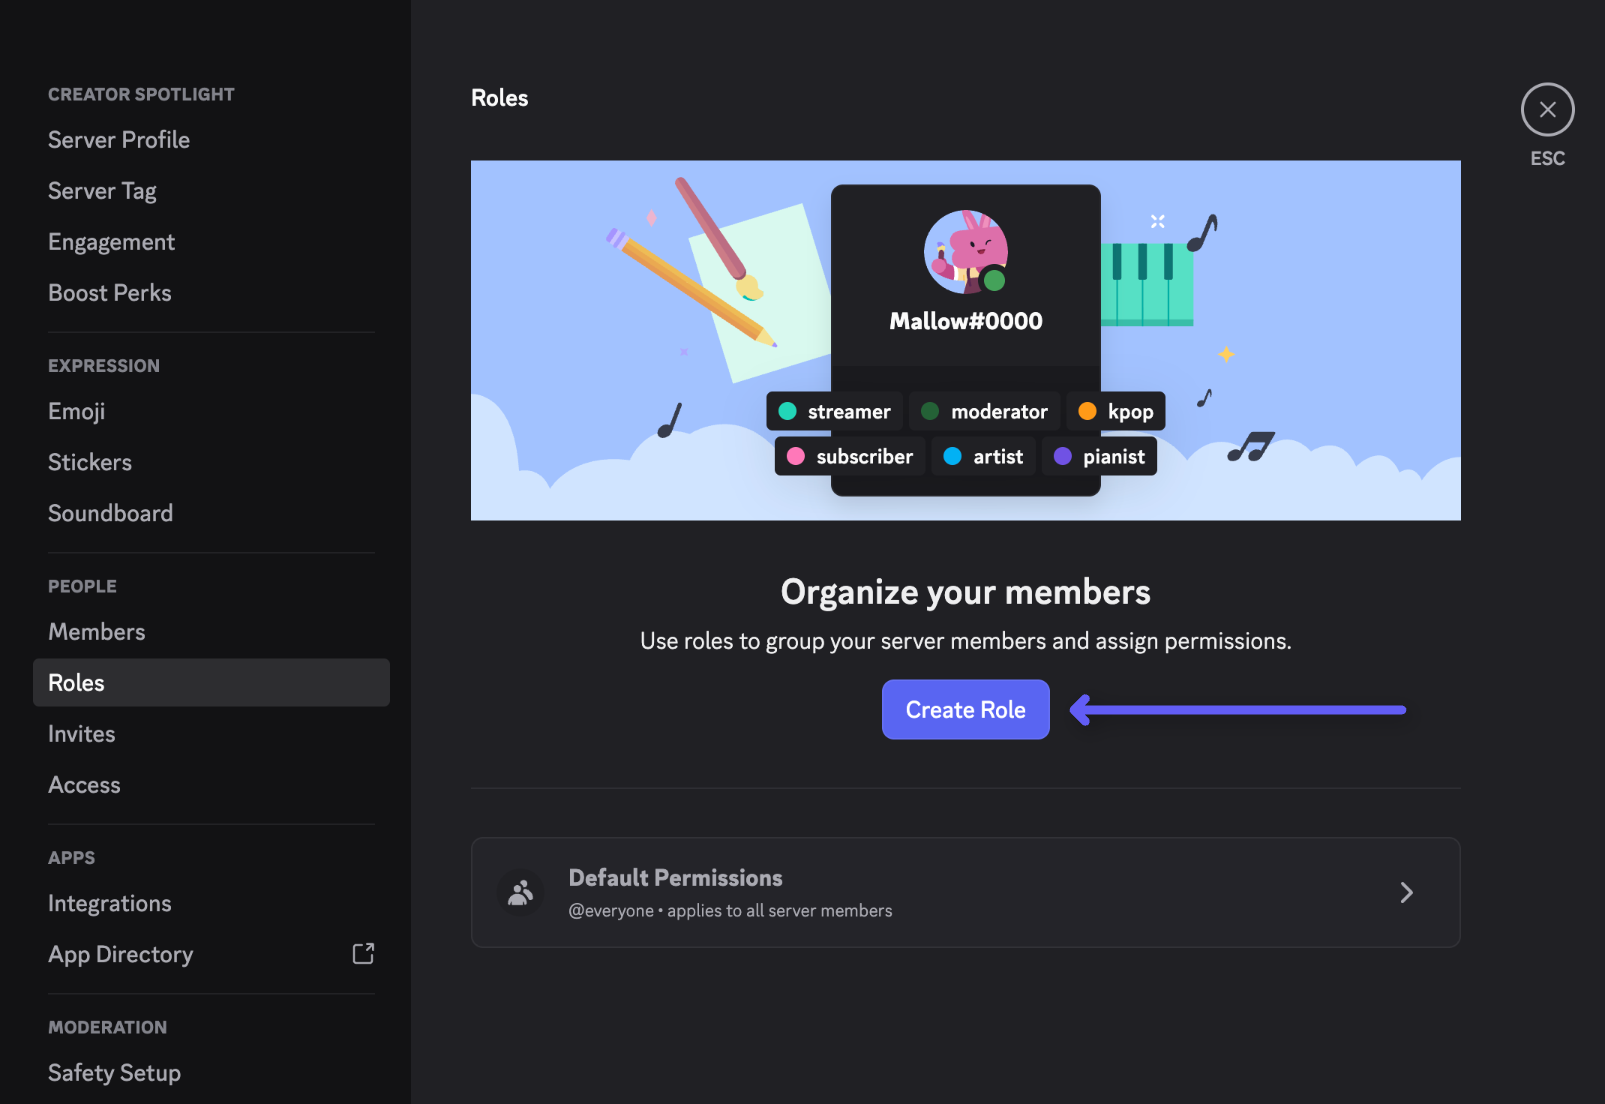
Task: Click the external link icon beside App Directory
Action: pyautogui.click(x=363, y=954)
